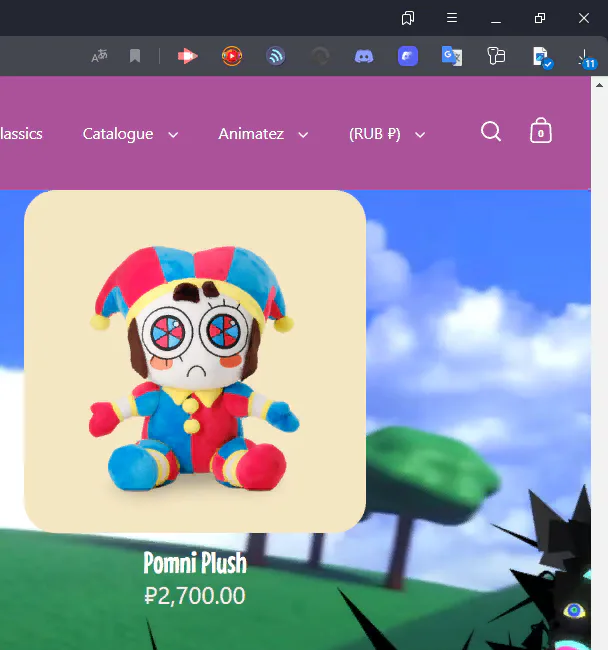Click the ₽2,700.00 price text
Viewport: 608px width, 650px height.
pyautogui.click(x=195, y=596)
